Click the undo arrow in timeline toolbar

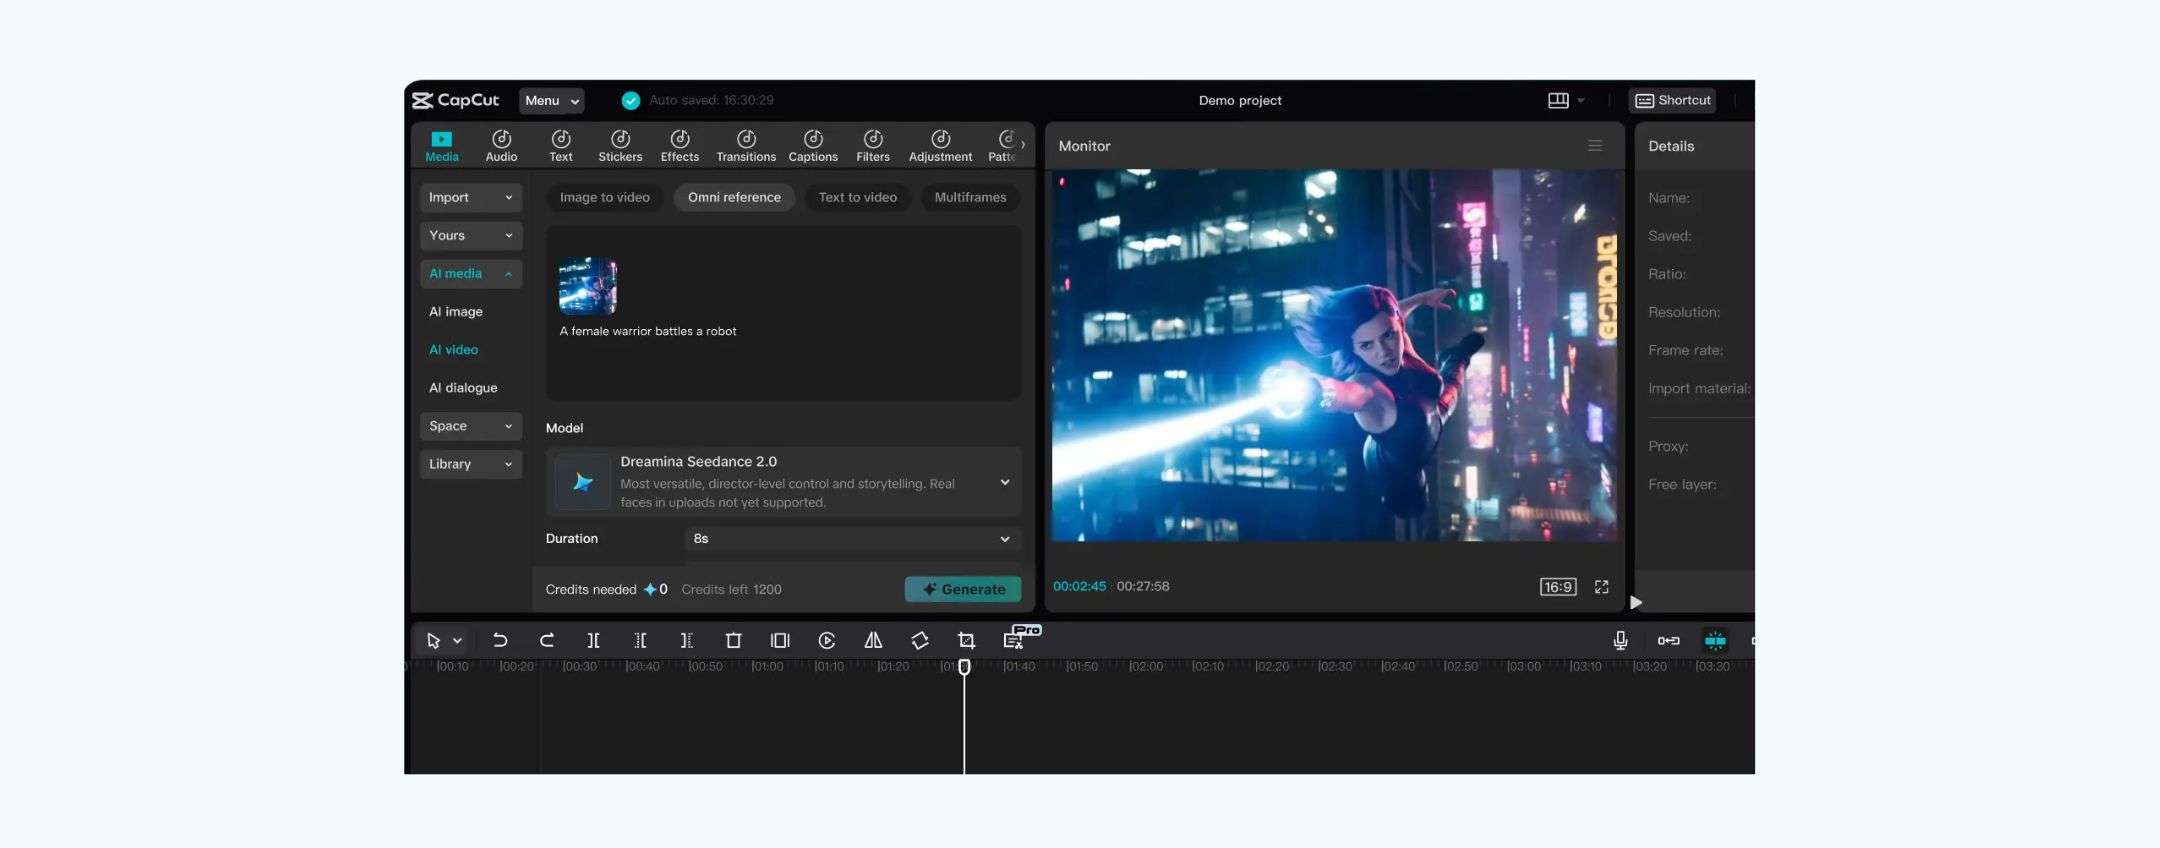[x=500, y=640]
